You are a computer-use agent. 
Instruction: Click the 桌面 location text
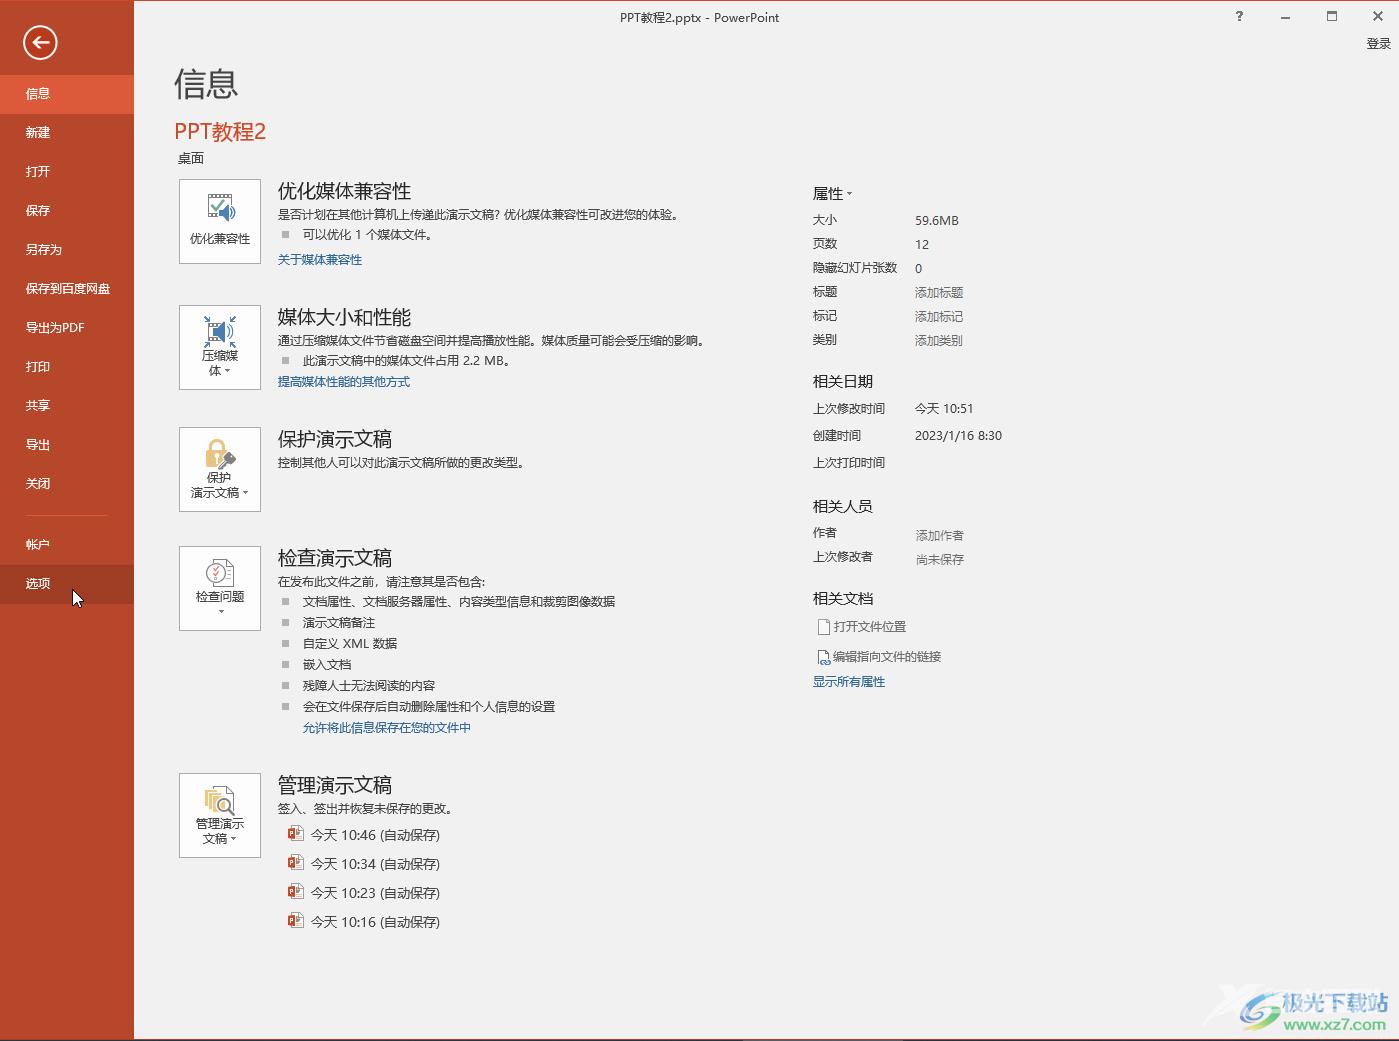191,159
